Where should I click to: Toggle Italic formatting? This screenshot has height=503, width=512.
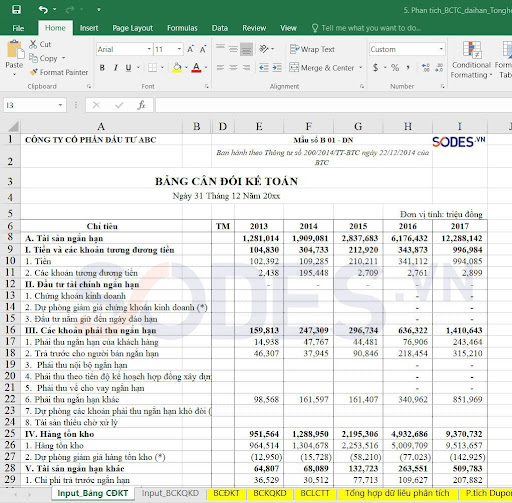coord(115,68)
